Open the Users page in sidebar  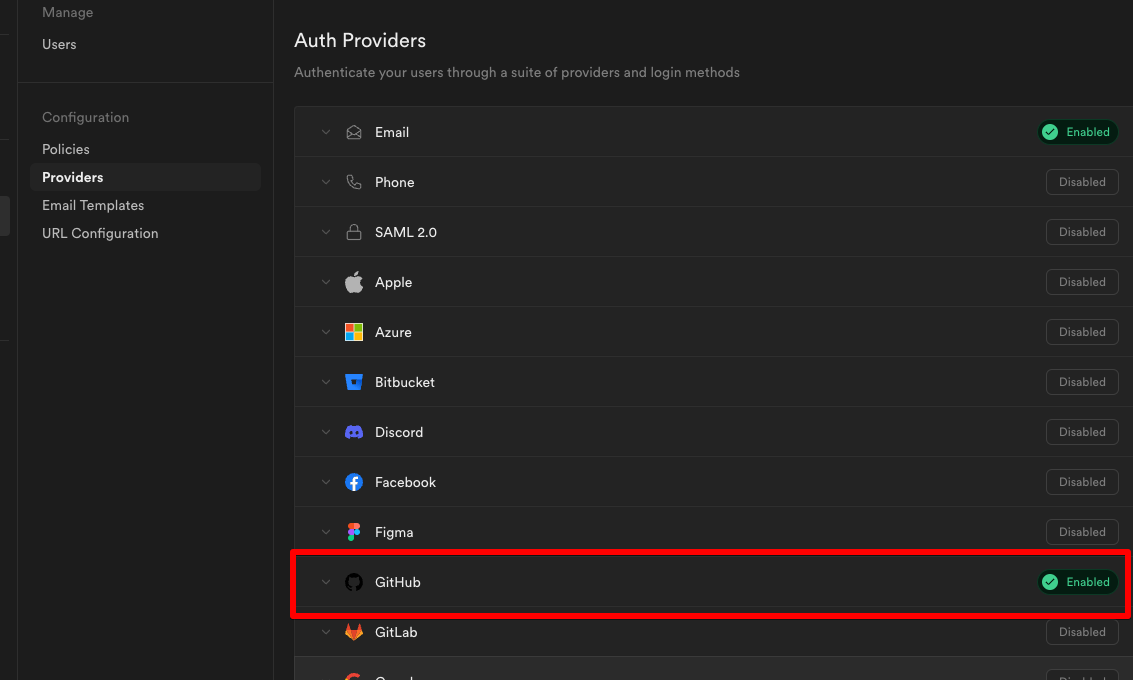(59, 44)
